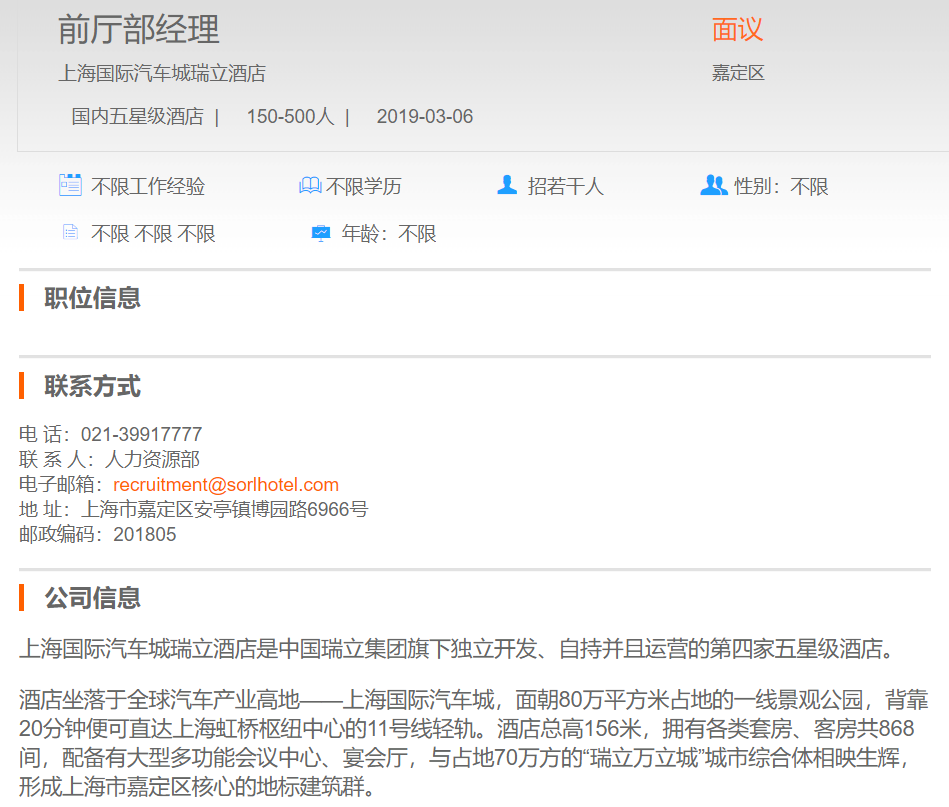The height and width of the screenshot is (807, 949).
Task: Click the posting date 2019-03-06
Action: [x=424, y=117]
